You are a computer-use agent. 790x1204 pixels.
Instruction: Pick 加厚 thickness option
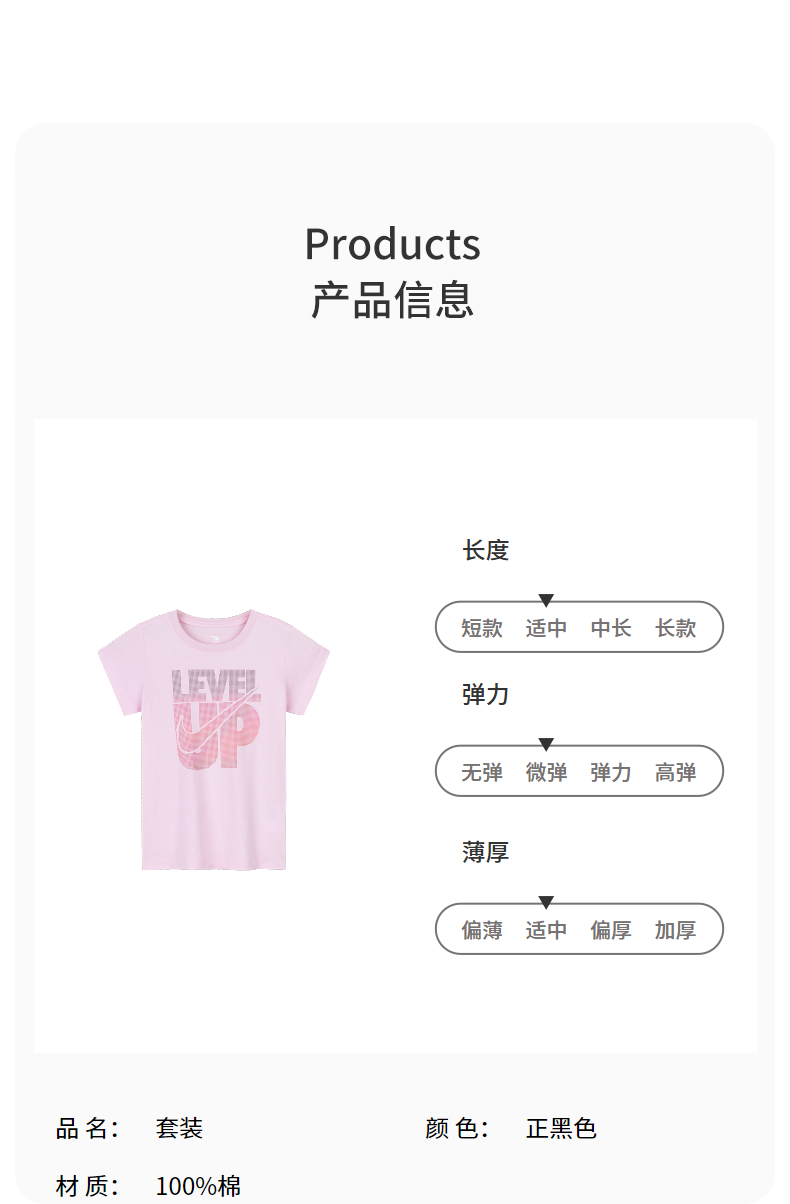click(676, 930)
